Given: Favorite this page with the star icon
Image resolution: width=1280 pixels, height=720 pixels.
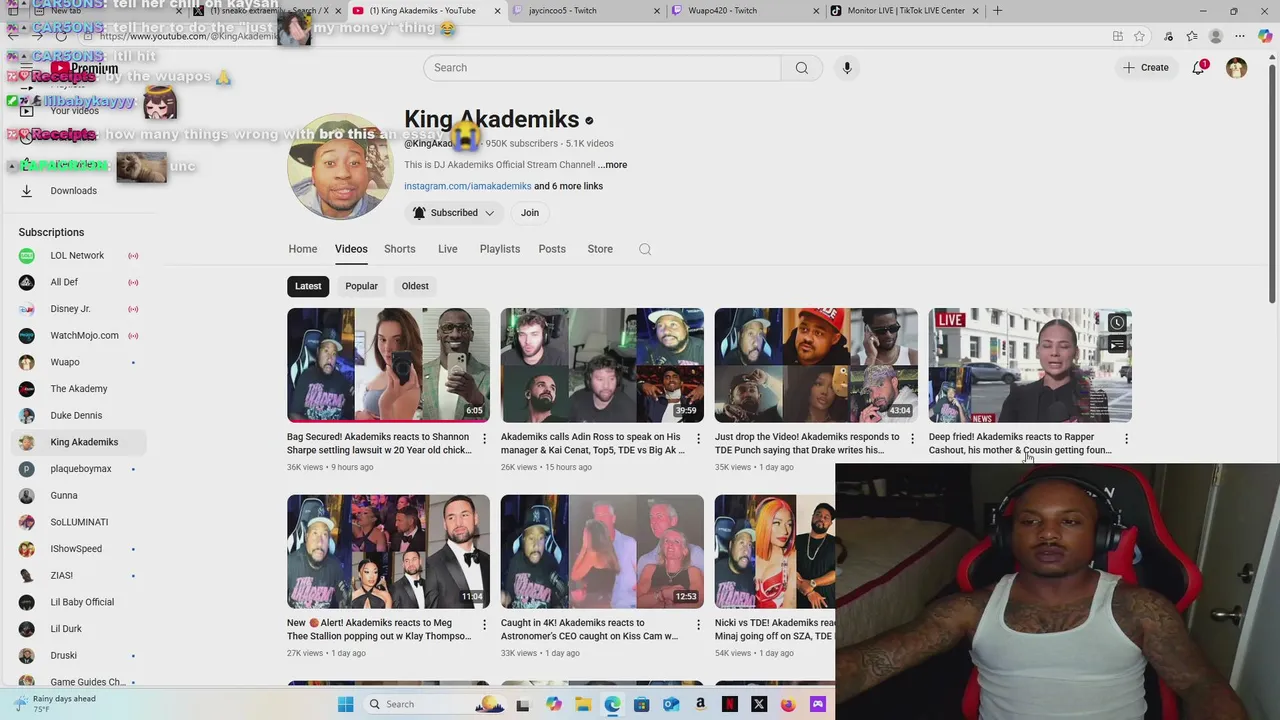Looking at the screenshot, I should pyautogui.click(x=1139, y=37).
